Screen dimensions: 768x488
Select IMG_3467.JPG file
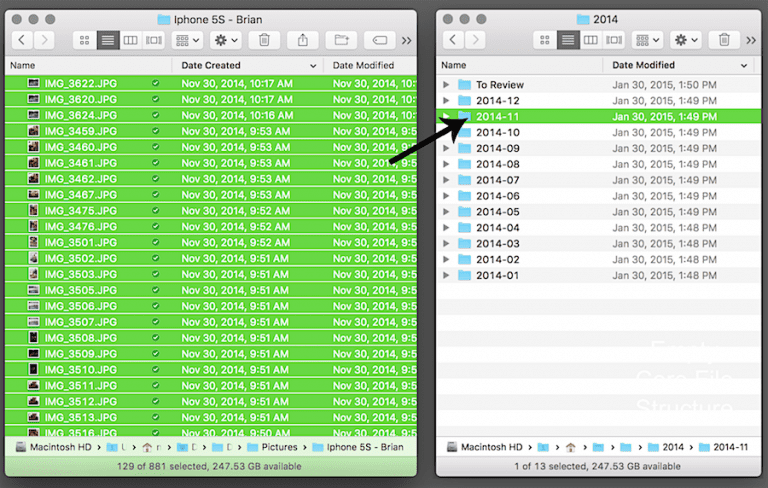(211, 195)
